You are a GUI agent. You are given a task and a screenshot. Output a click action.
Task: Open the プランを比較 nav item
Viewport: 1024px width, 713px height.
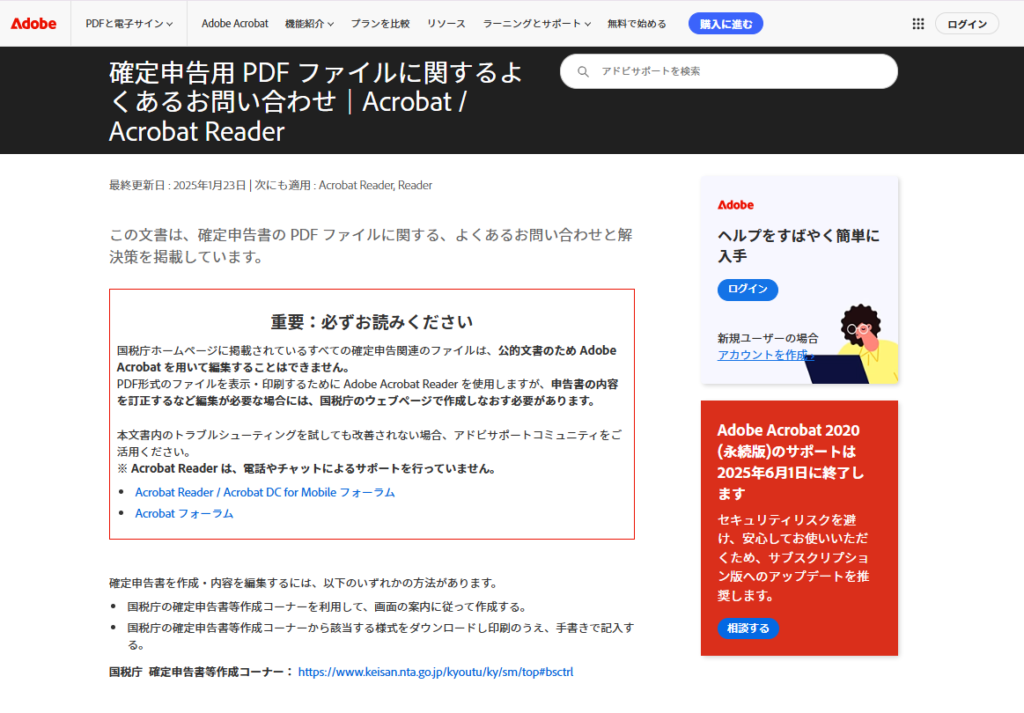click(380, 23)
